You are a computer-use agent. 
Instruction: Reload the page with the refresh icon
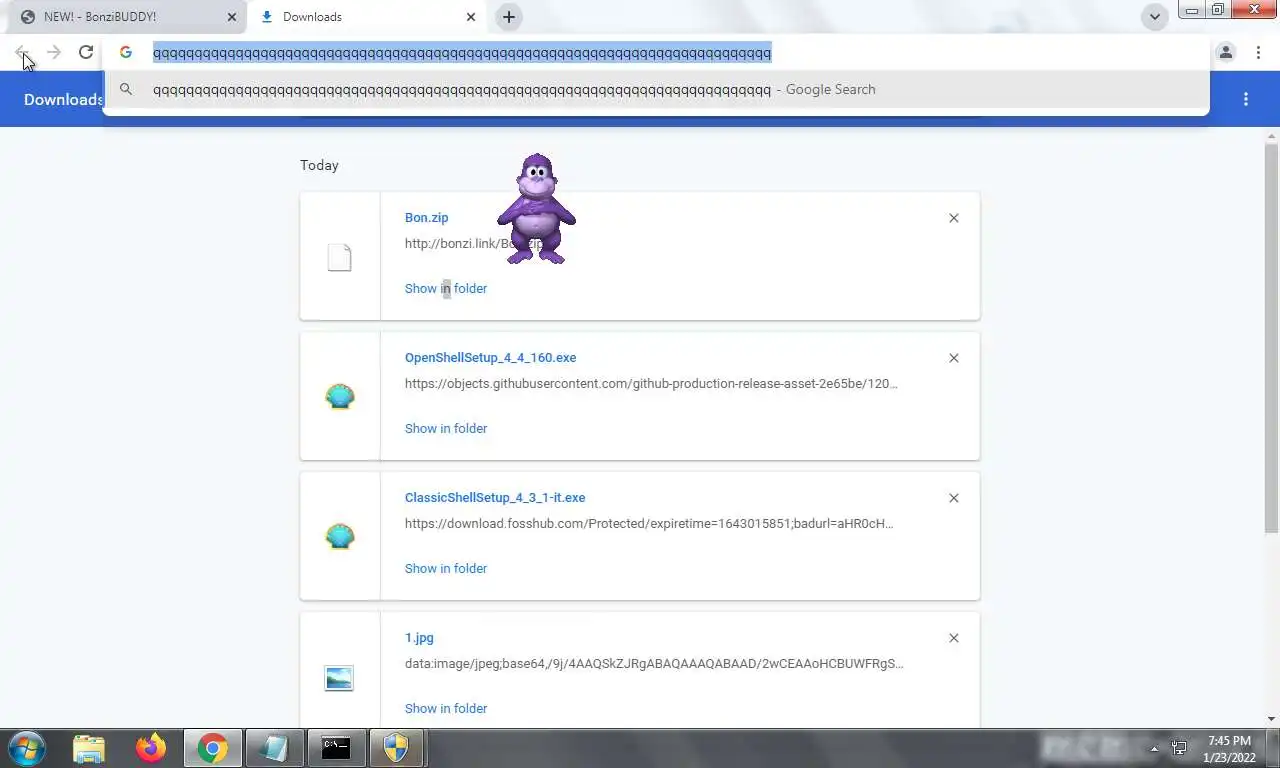86,53
